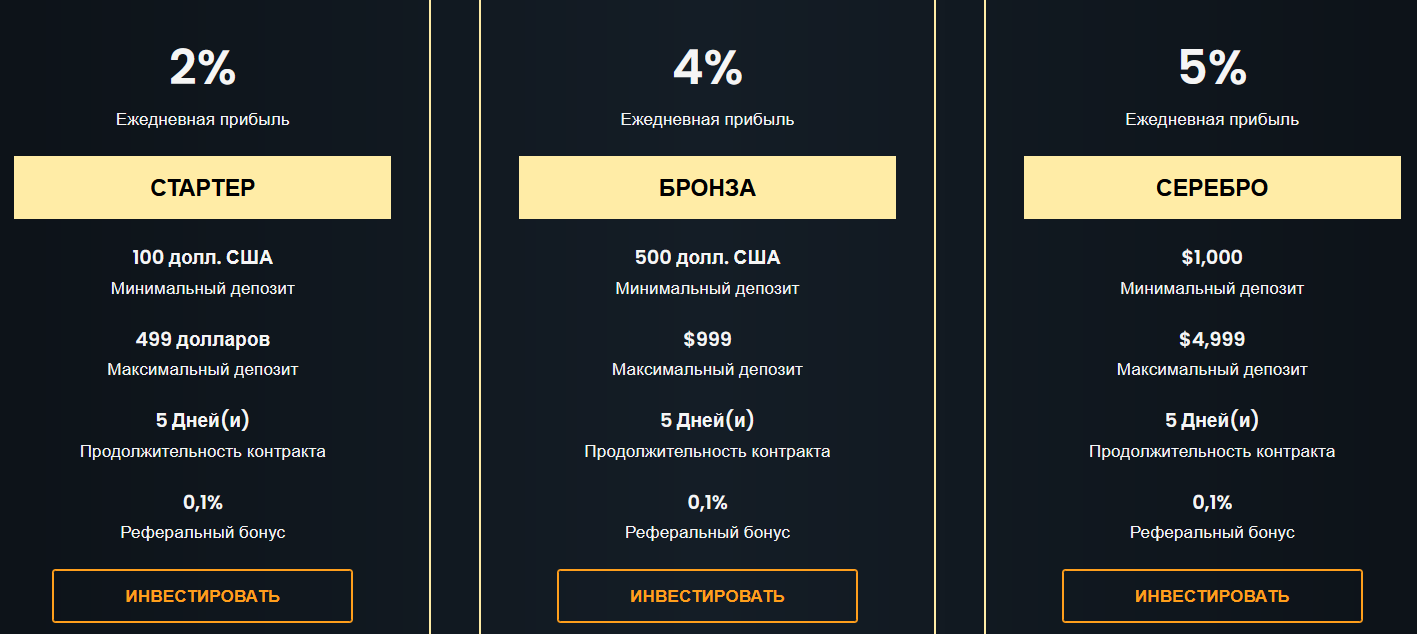Click the $1,000 minimum deposit value
This screenshot has height=634, width=1417.
click(1212, 257)
